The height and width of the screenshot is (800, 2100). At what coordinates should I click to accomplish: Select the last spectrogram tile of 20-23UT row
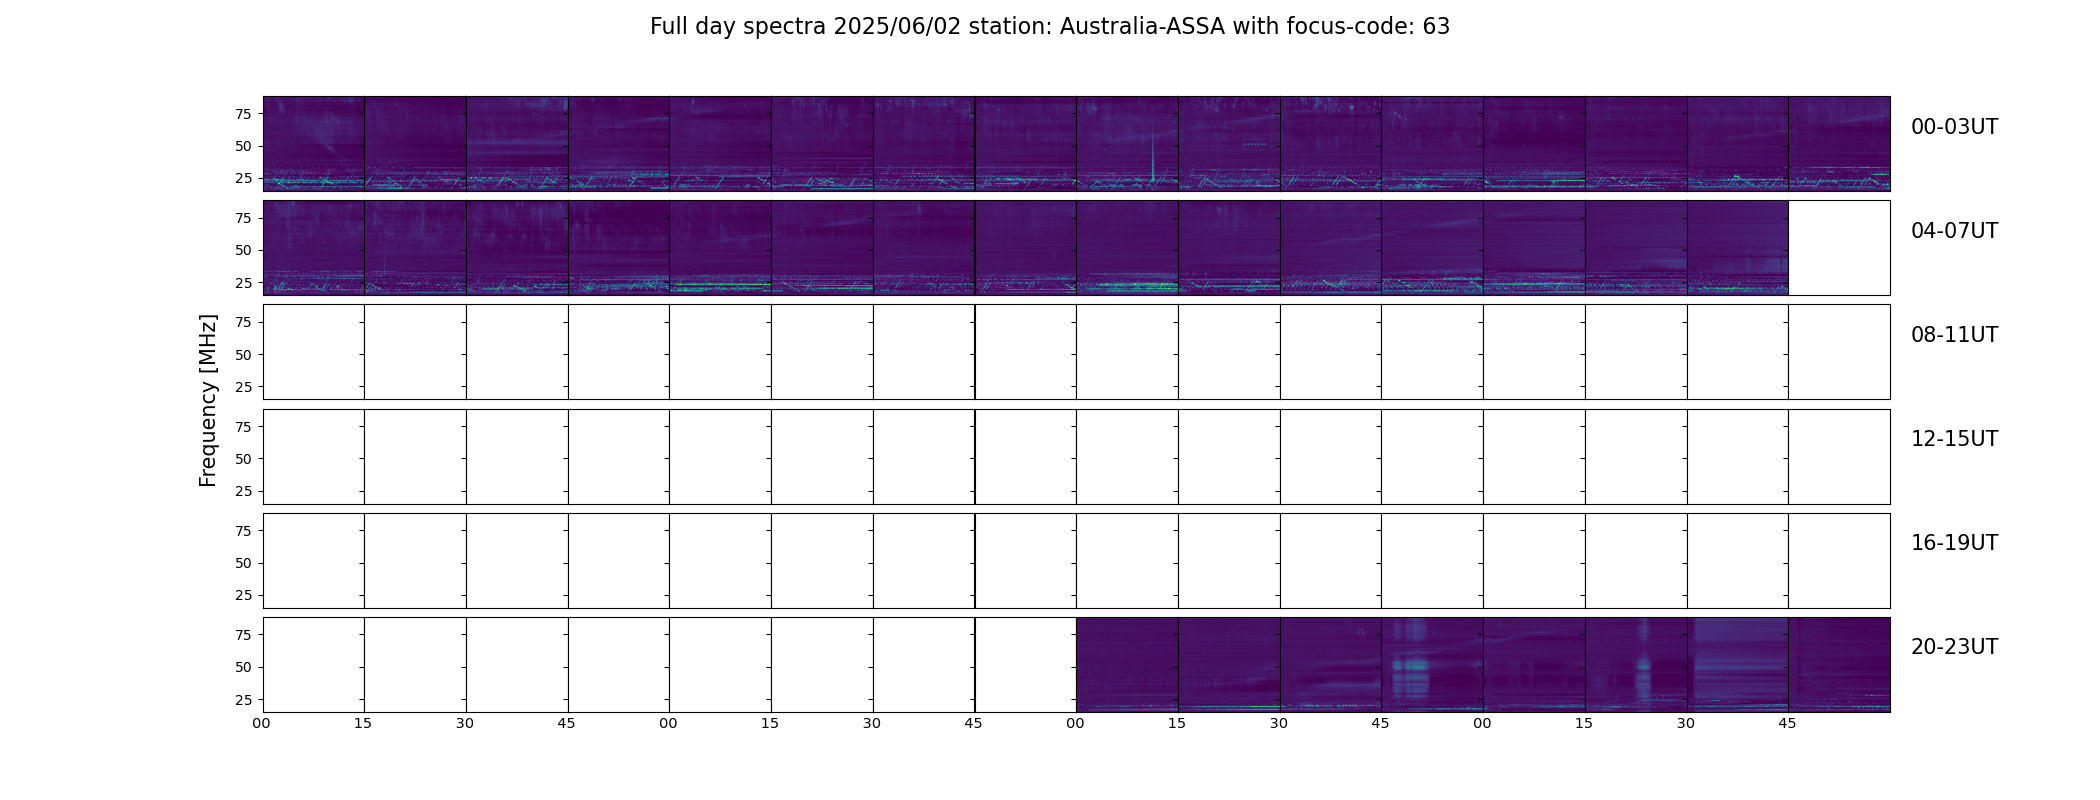coord(1839,664)
